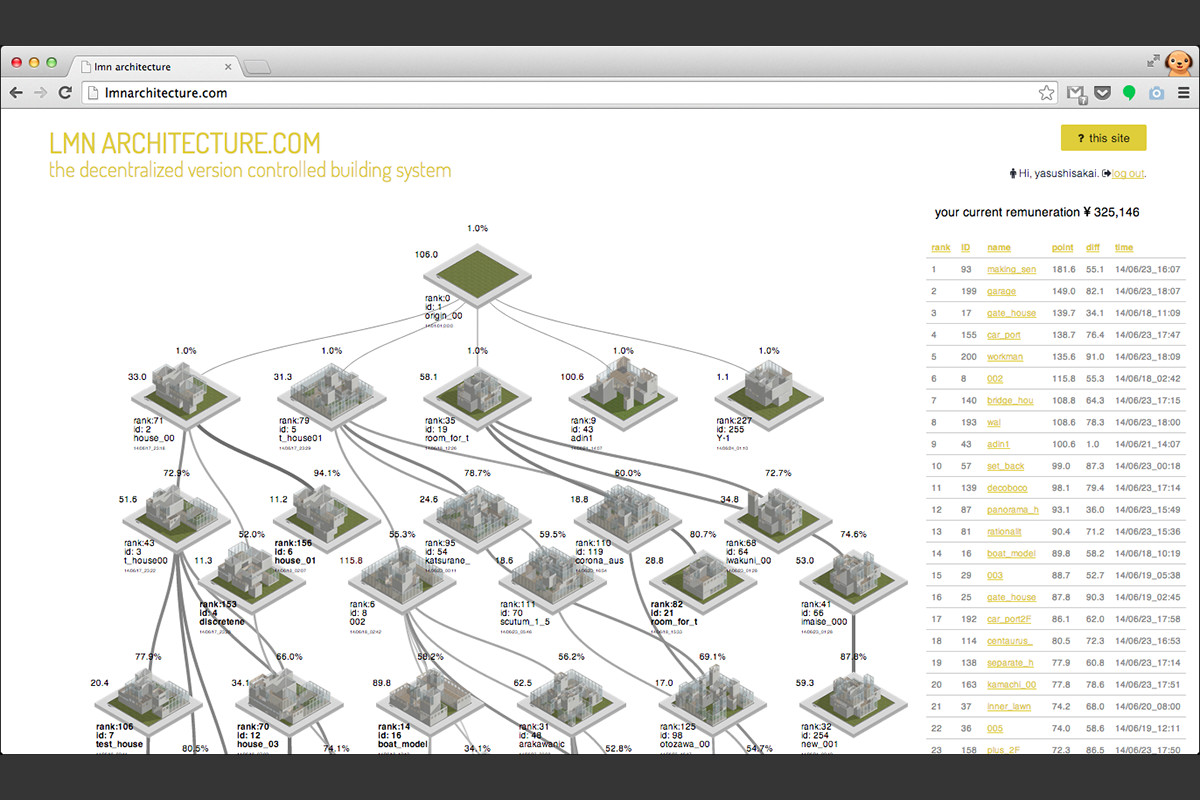Viewport: 1200px width, 800px height.
Task: Enter fullscreen with the window arrows icon
Action: click(1153, 60)
